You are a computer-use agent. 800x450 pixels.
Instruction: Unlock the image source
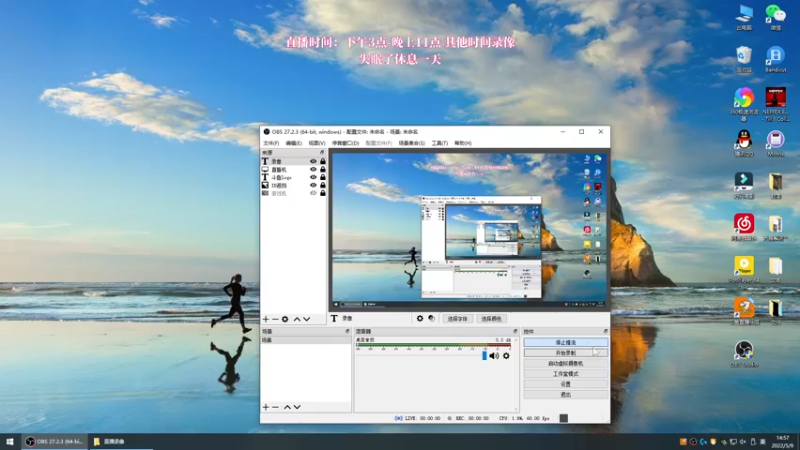322,185
